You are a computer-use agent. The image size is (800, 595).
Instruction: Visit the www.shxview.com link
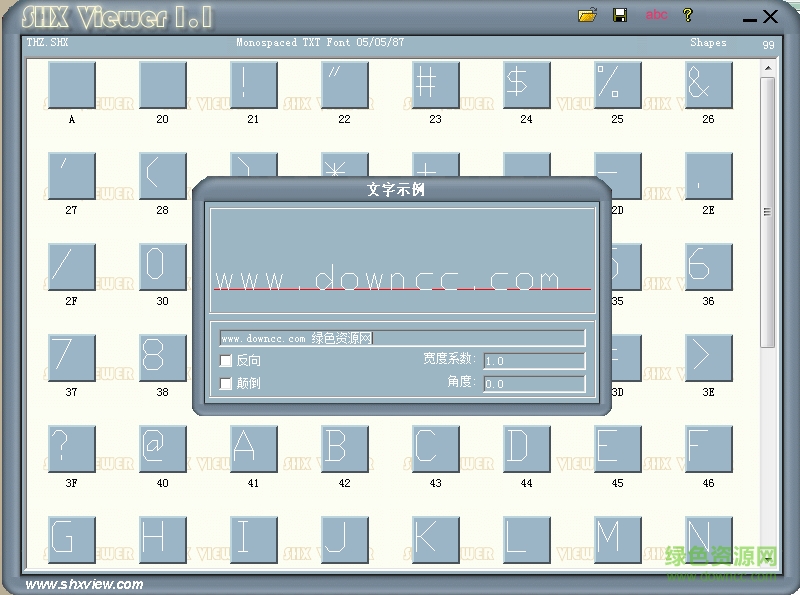click(85, 584)
